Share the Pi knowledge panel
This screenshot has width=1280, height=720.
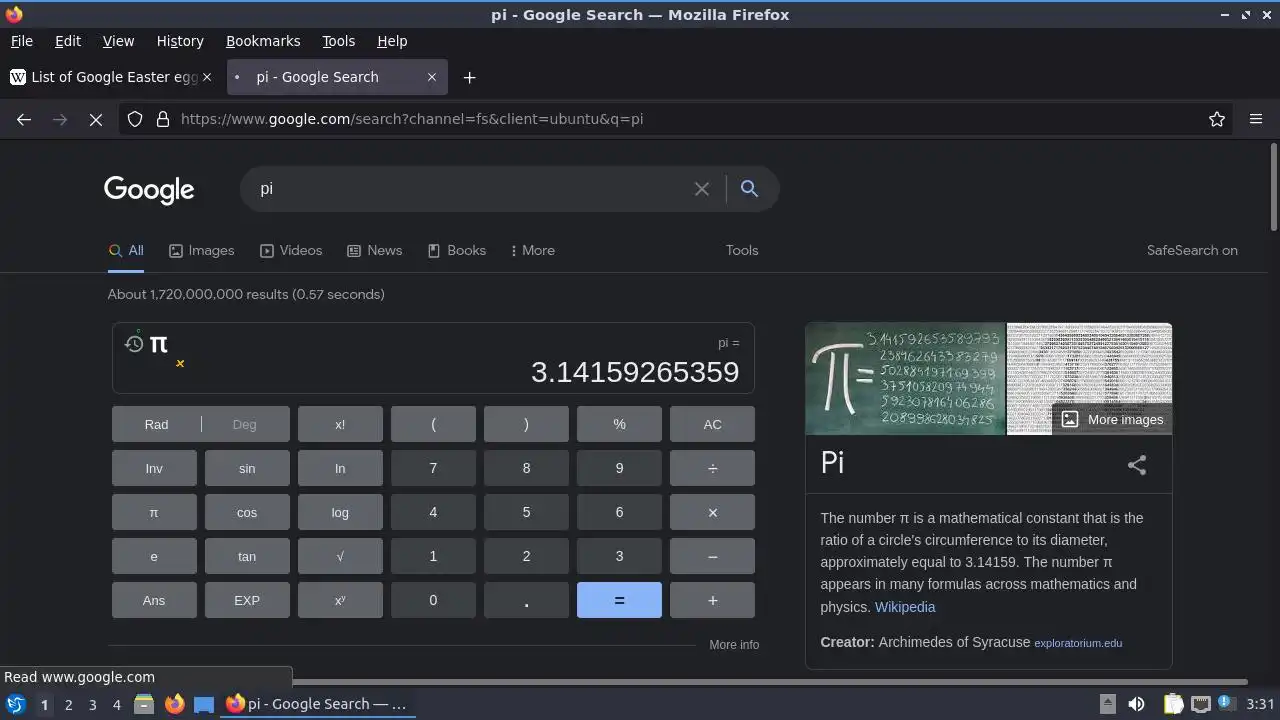click(1137, 465)
